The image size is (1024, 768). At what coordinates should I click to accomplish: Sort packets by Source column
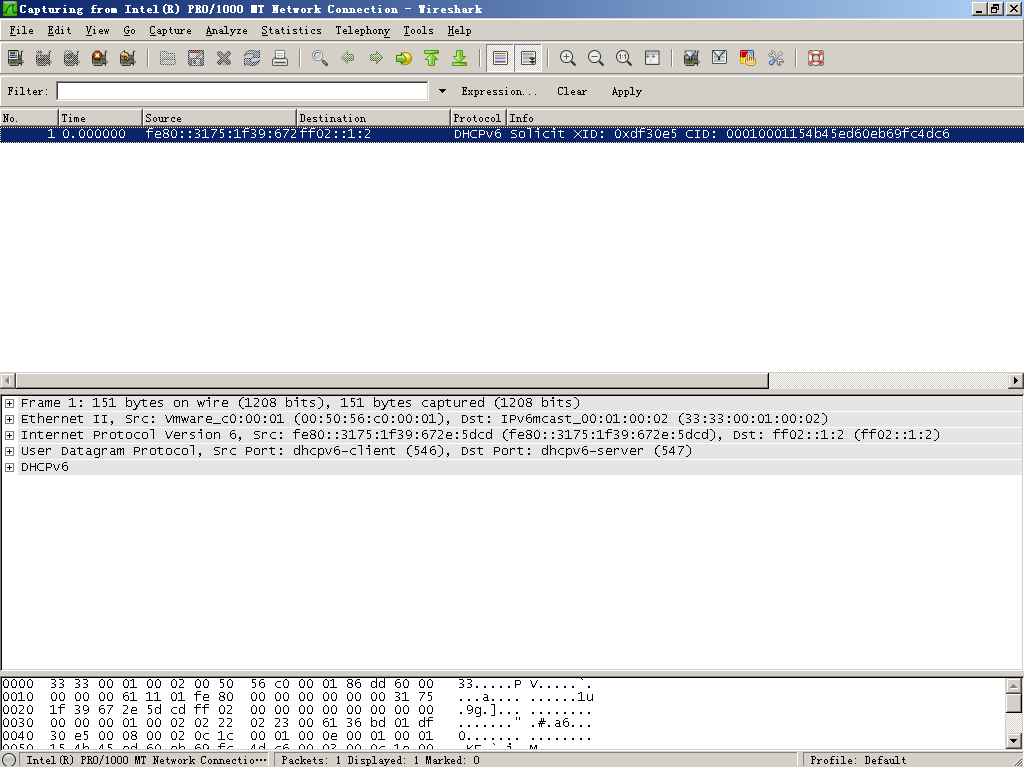[219, 118]
